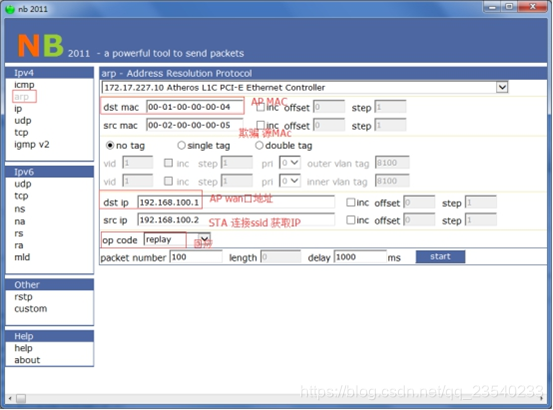Open the ns neighbor solicitation page
The image size is (553, 410).
click(20, 209)
